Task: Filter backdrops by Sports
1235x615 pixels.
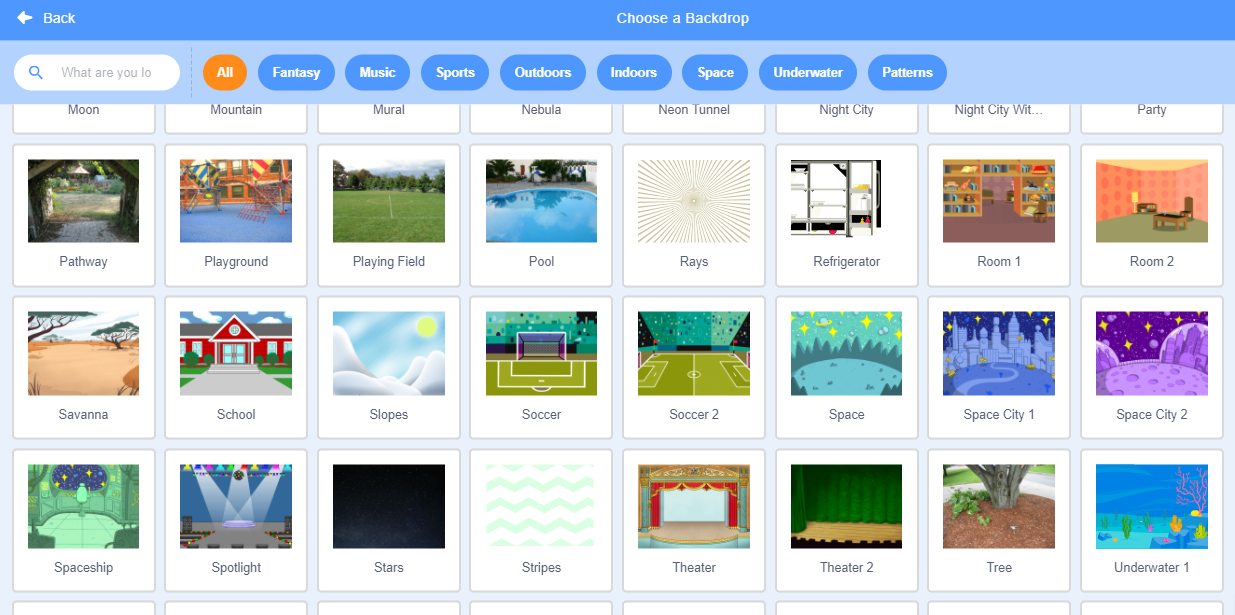Action: pos(455,72)
